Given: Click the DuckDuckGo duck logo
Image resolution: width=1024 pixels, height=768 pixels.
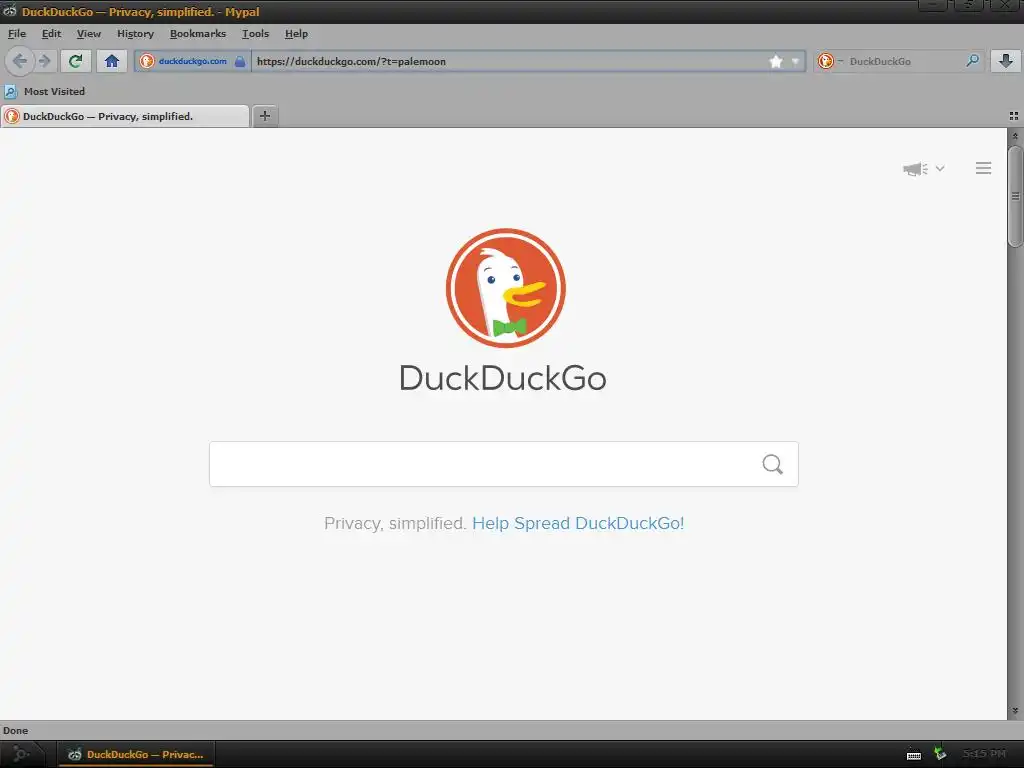Looking at the screenshot, I should click(x=505, y=288).
